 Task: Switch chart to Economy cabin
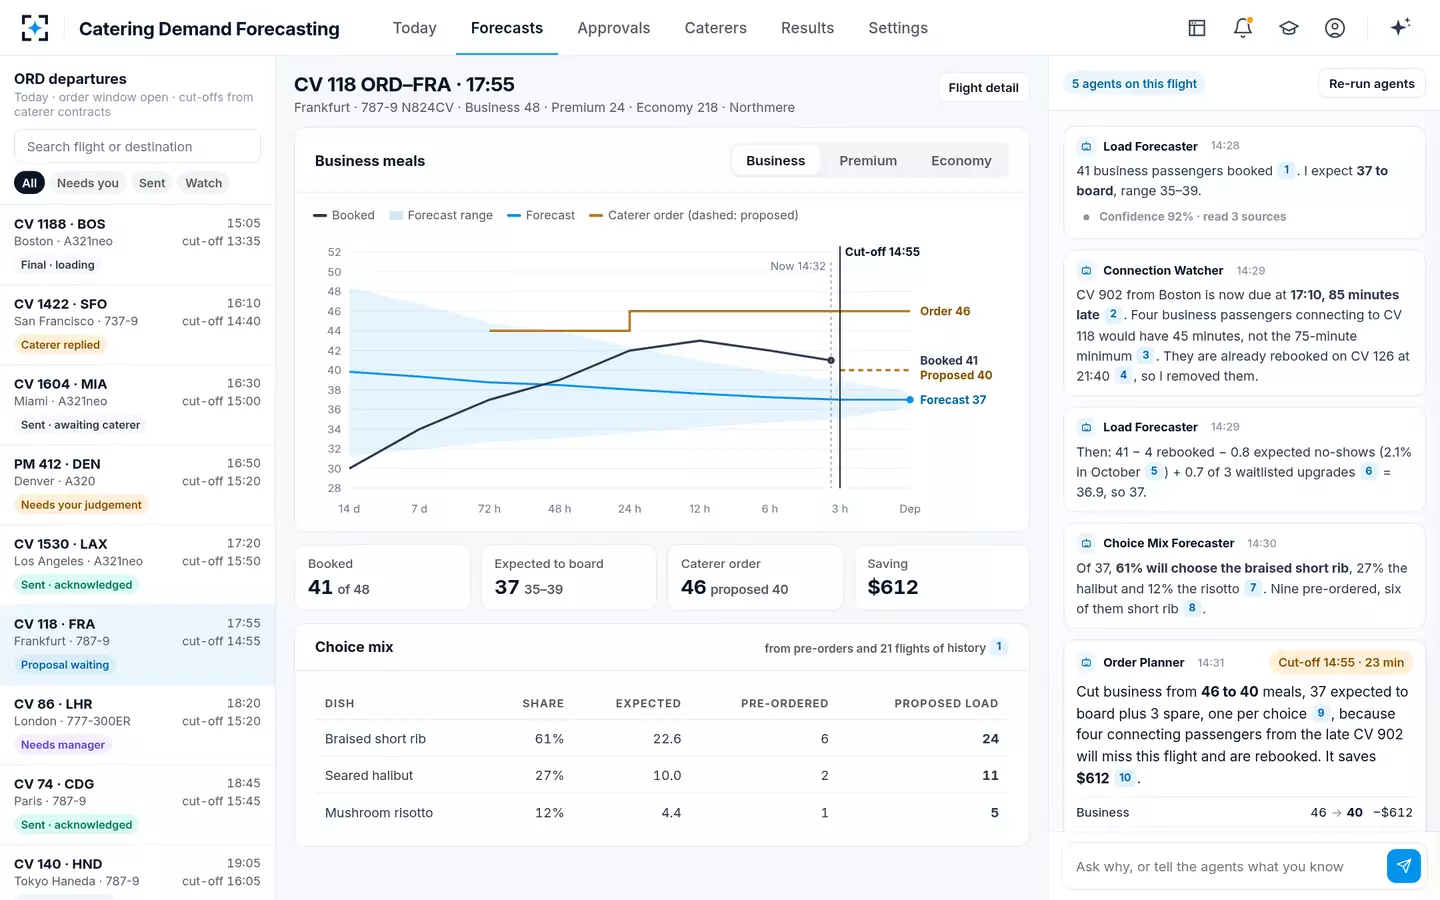961,160
